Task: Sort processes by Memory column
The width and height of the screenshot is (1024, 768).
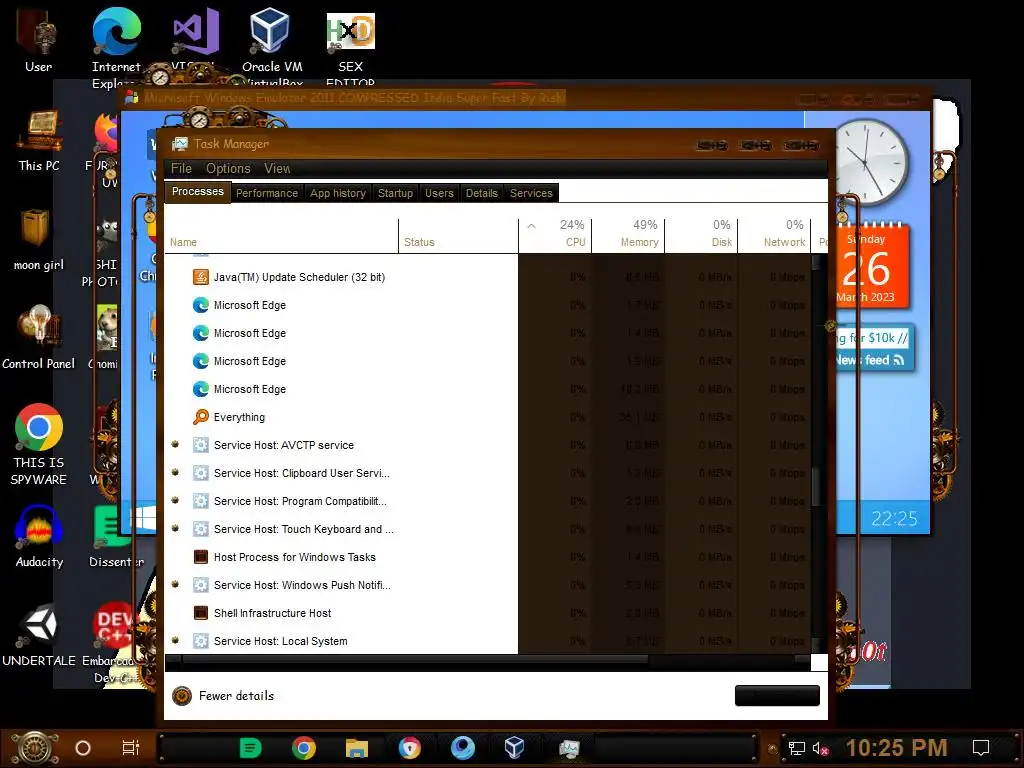Action: coord(628,236)
